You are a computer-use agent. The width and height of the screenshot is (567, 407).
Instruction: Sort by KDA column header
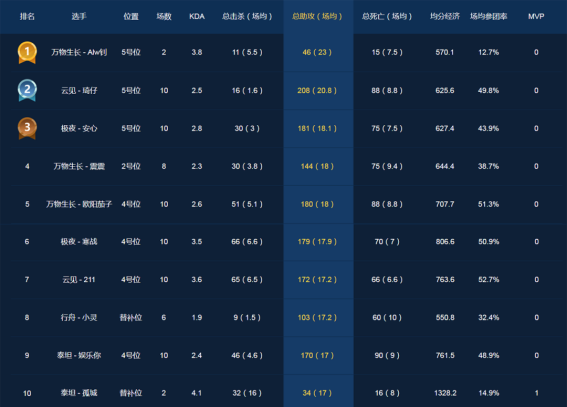[197, 16]
